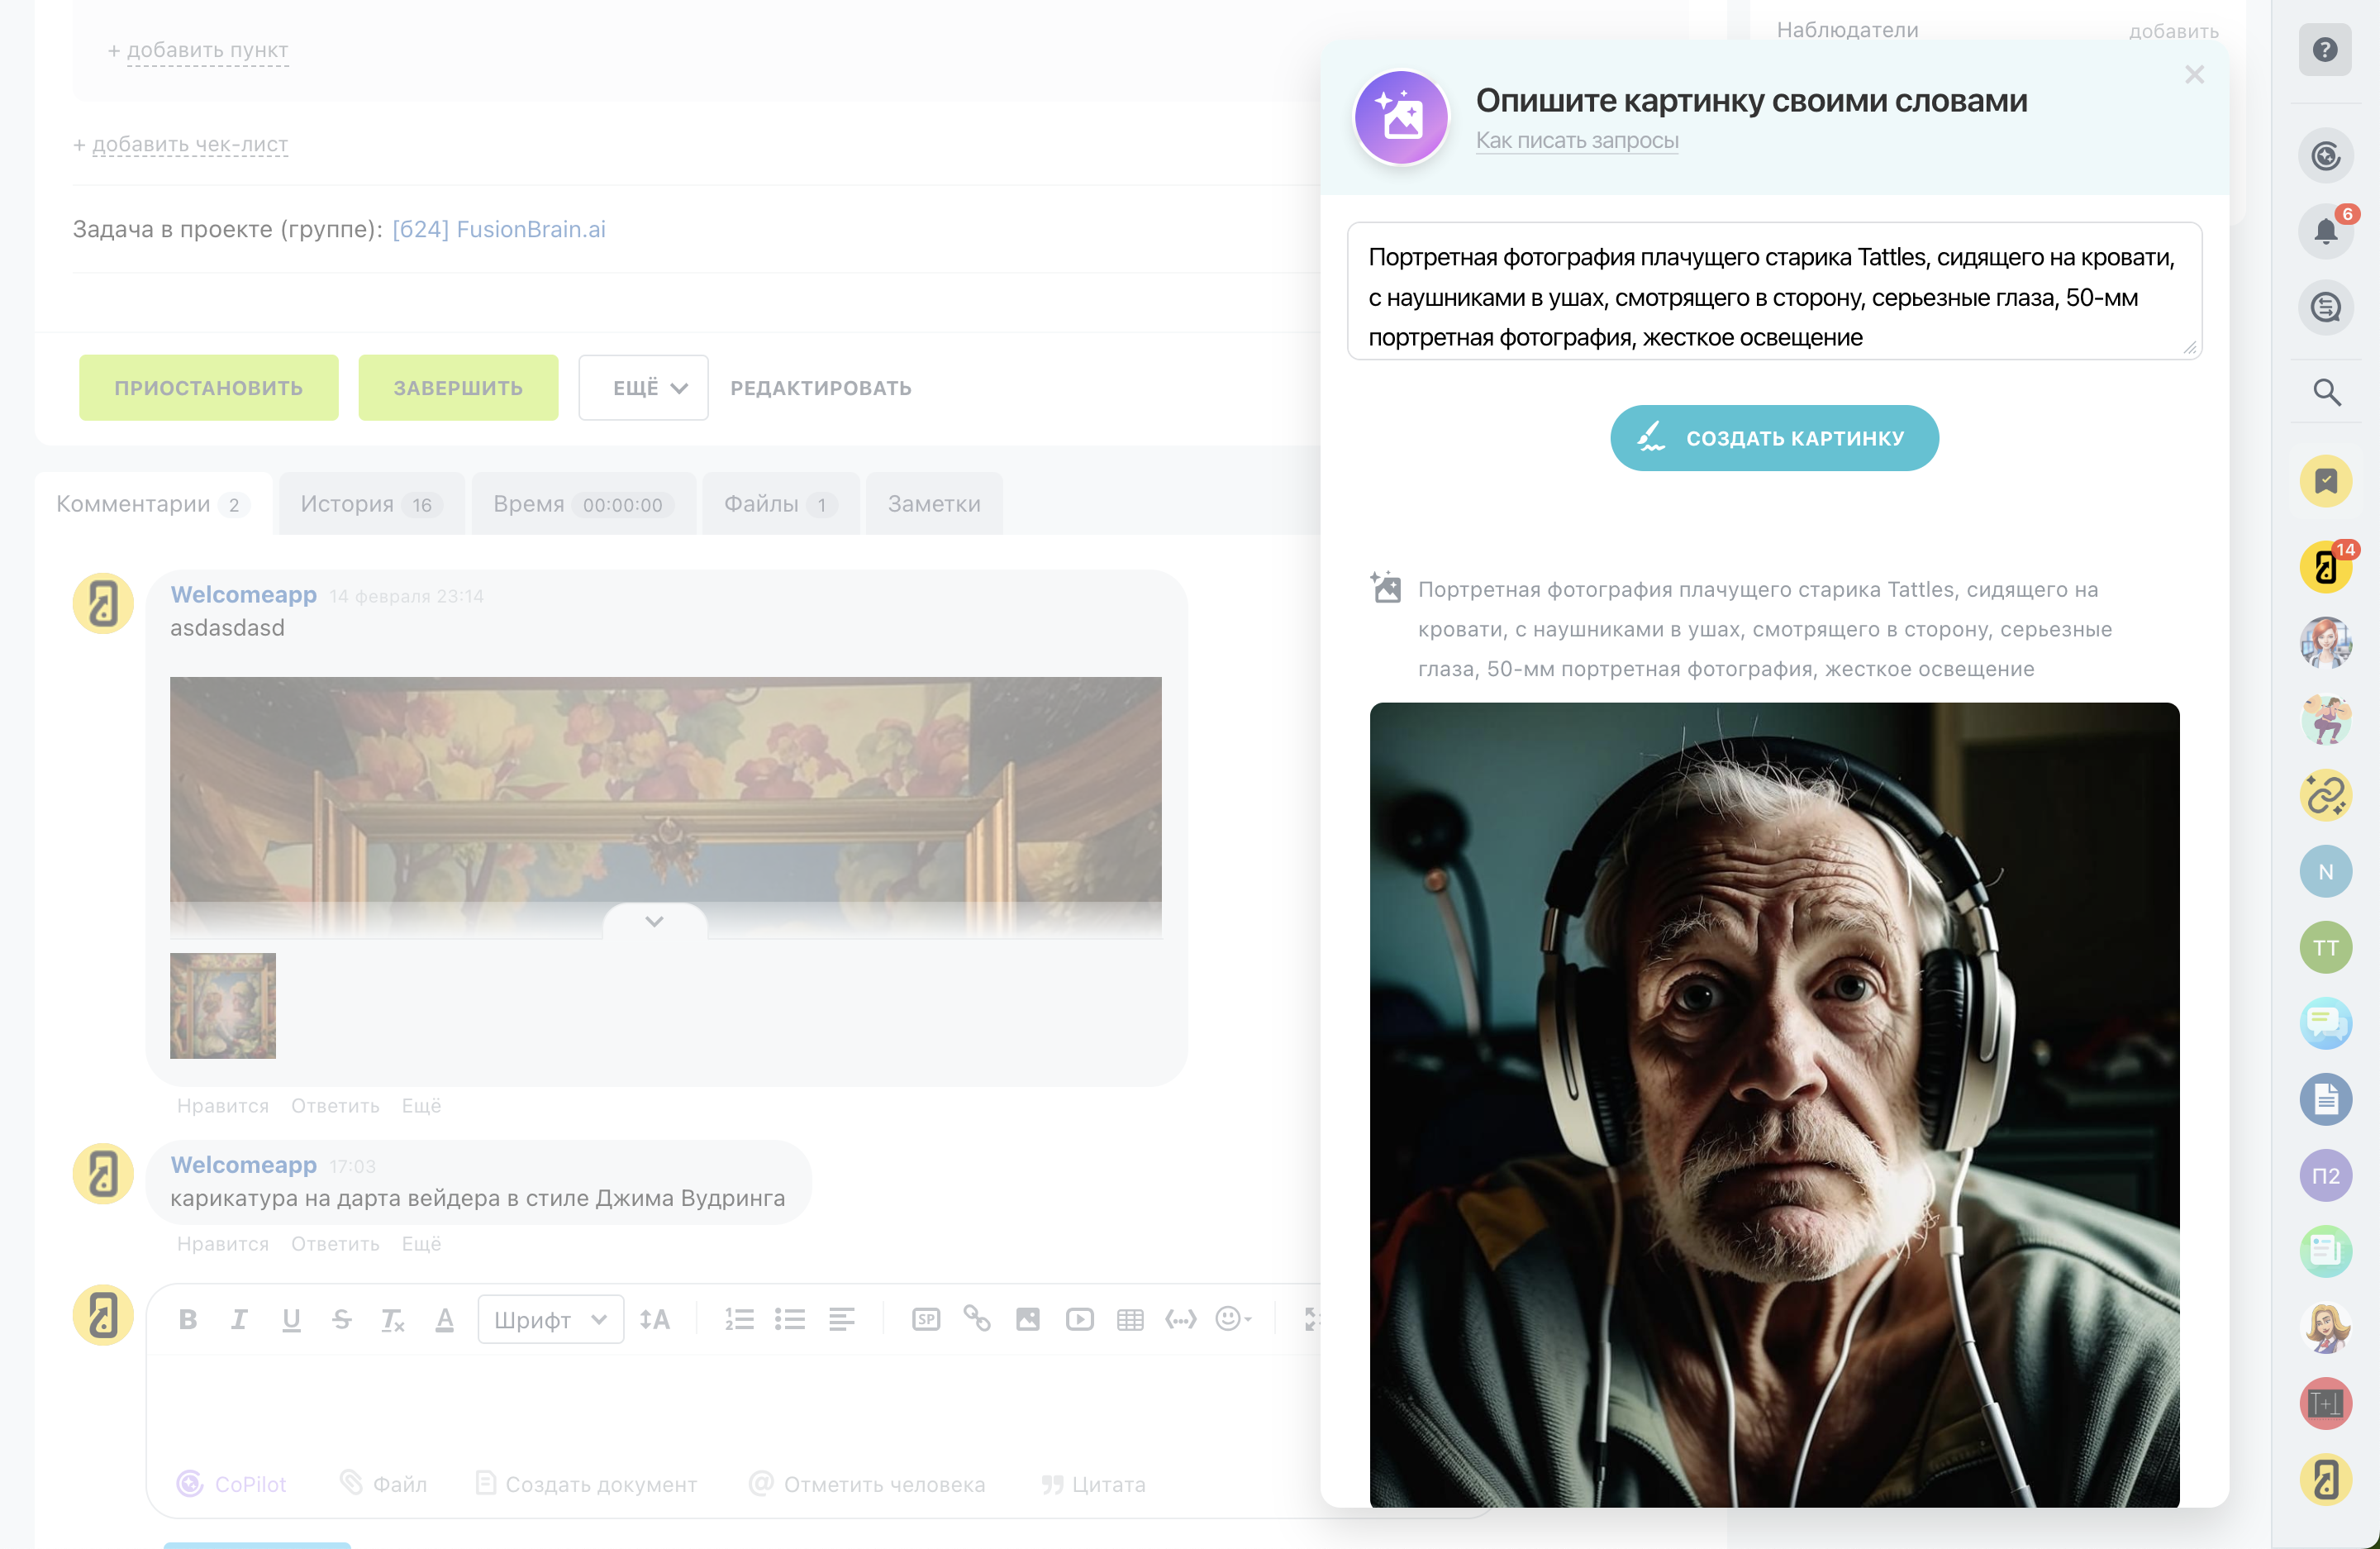
Task: Open the help question mark icon
Action: click(x=2325, y=50)
